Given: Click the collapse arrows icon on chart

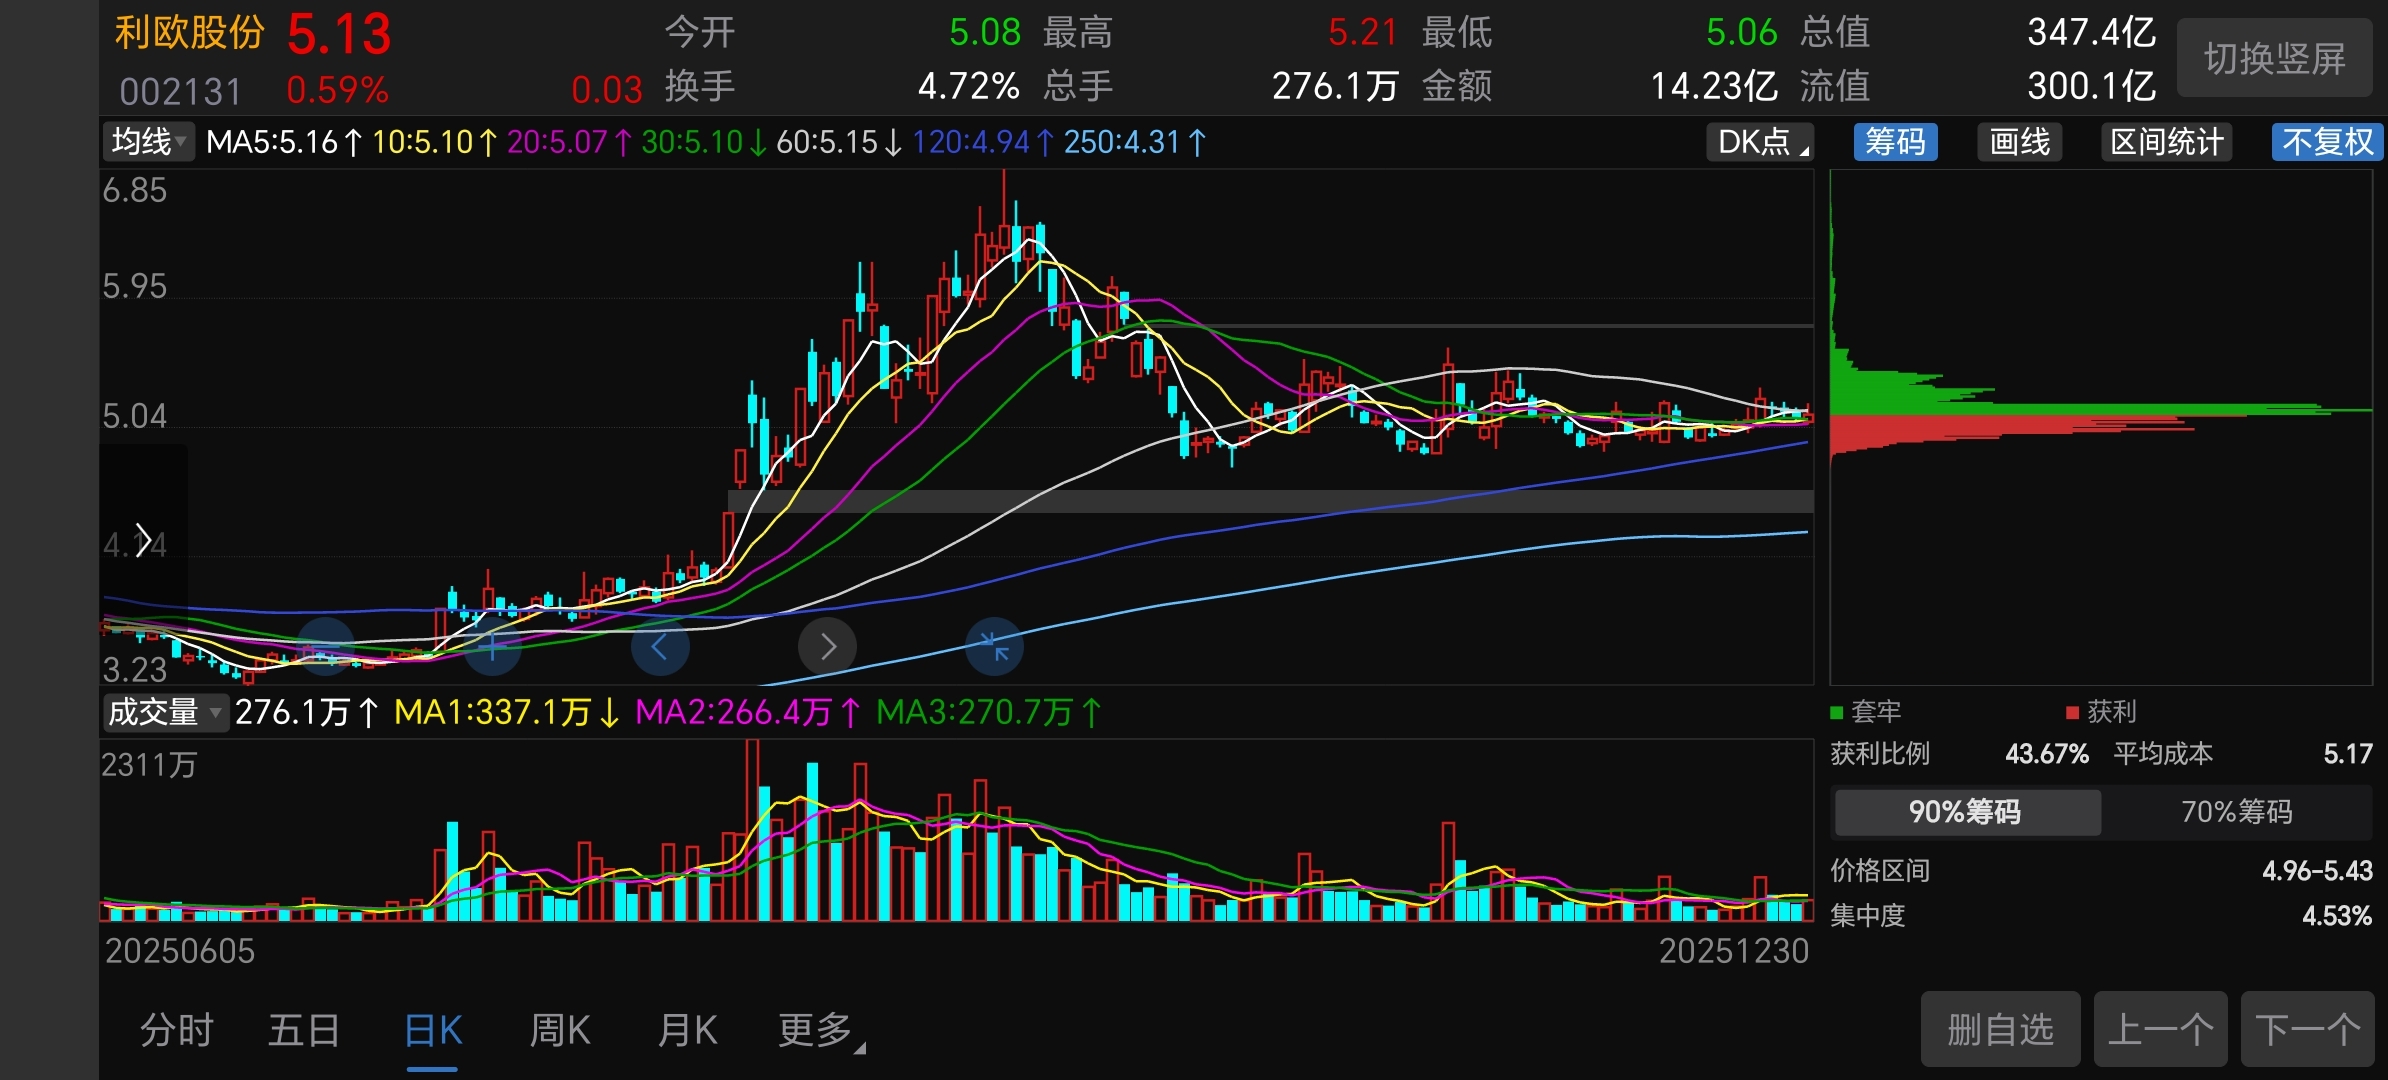Looking at the screenshot, I should coord(994,647).
